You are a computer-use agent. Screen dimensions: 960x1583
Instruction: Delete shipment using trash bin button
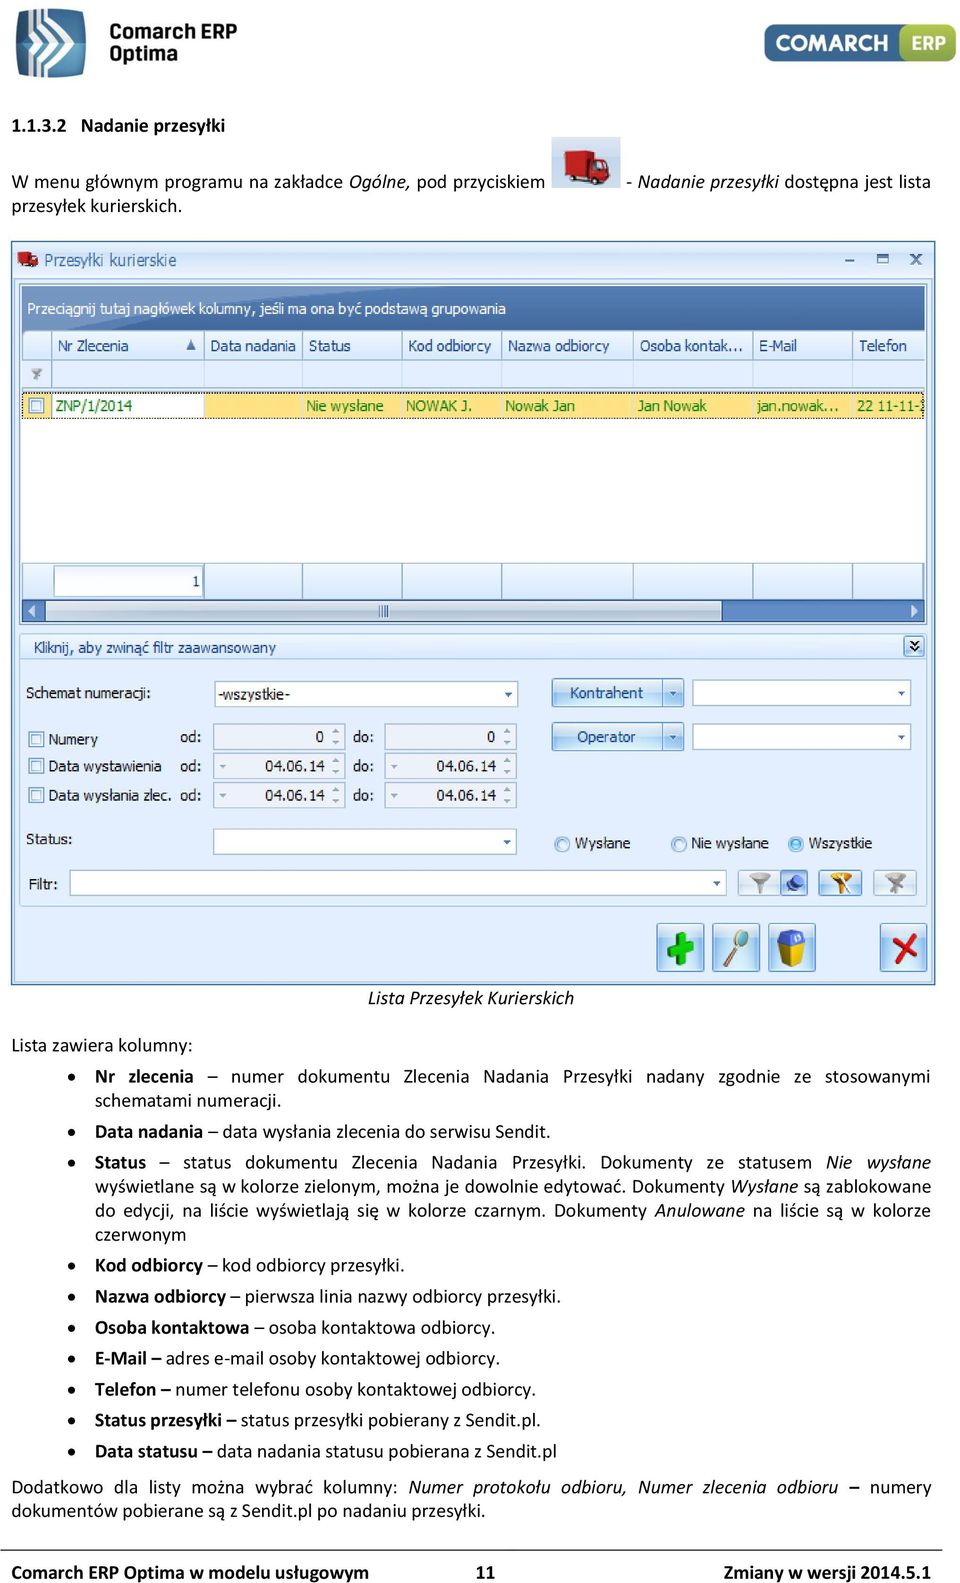[792, 947]
